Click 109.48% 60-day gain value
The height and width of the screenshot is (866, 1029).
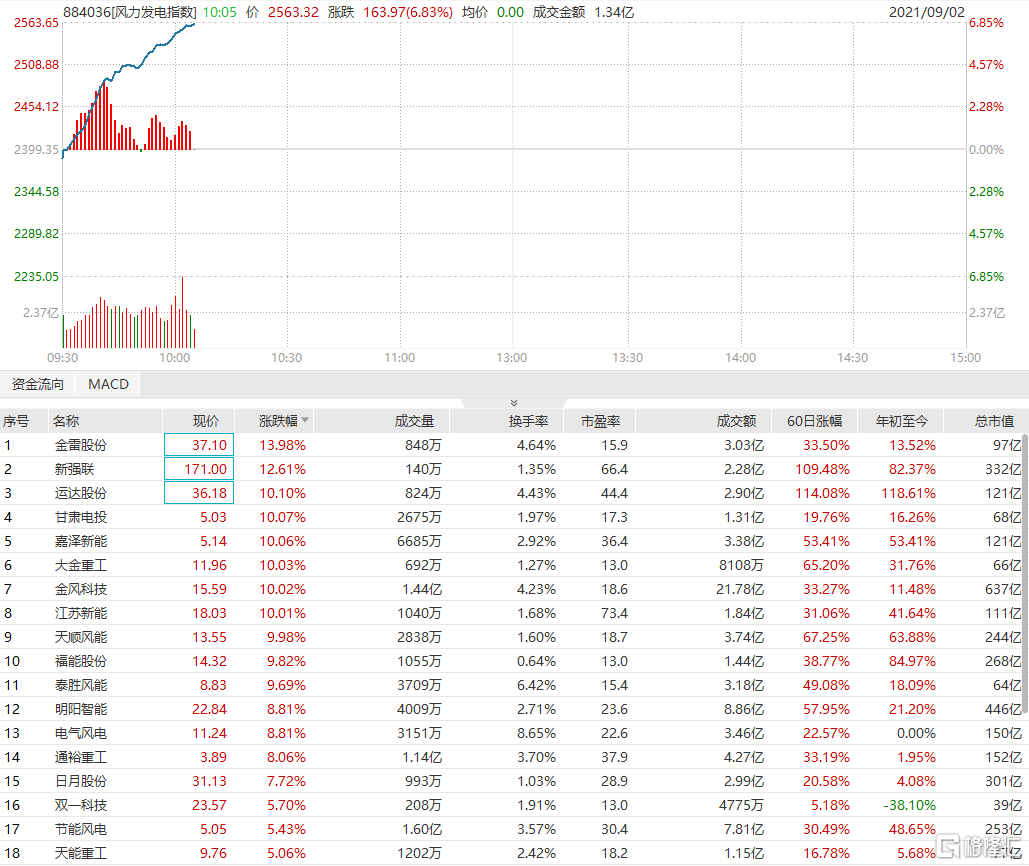click(822, 469)
